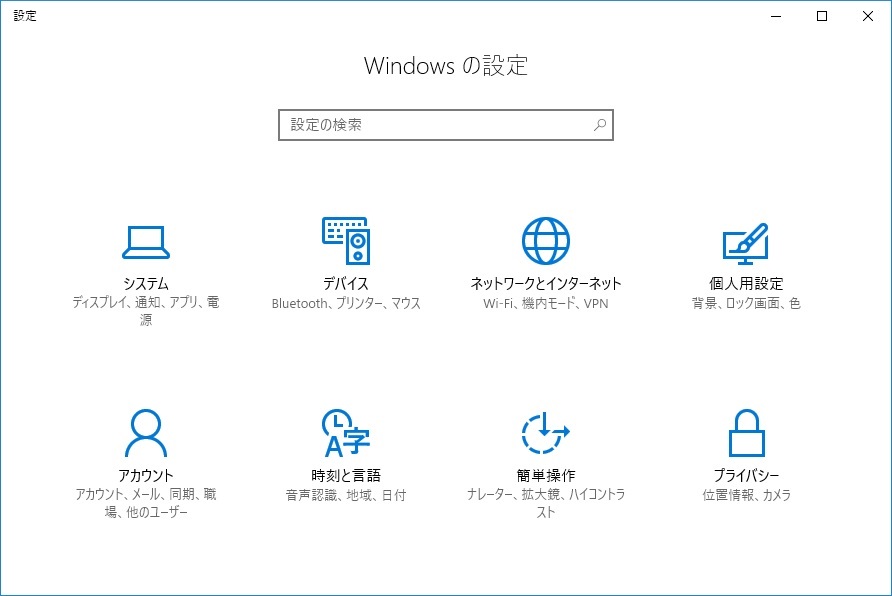Select the アカウント category title
892x596 pixels.
point(146,475)
